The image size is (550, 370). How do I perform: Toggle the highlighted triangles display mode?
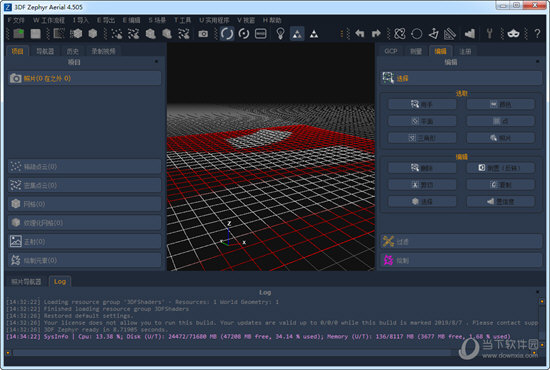[x=297, y=34]
